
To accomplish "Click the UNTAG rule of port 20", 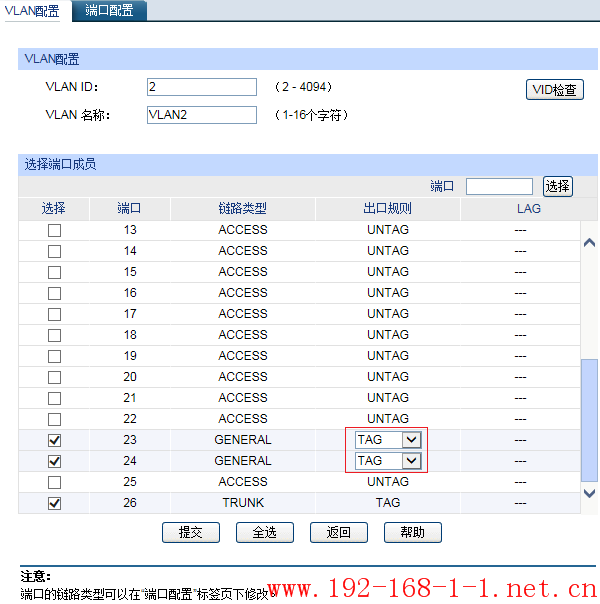I will (388, 377).
